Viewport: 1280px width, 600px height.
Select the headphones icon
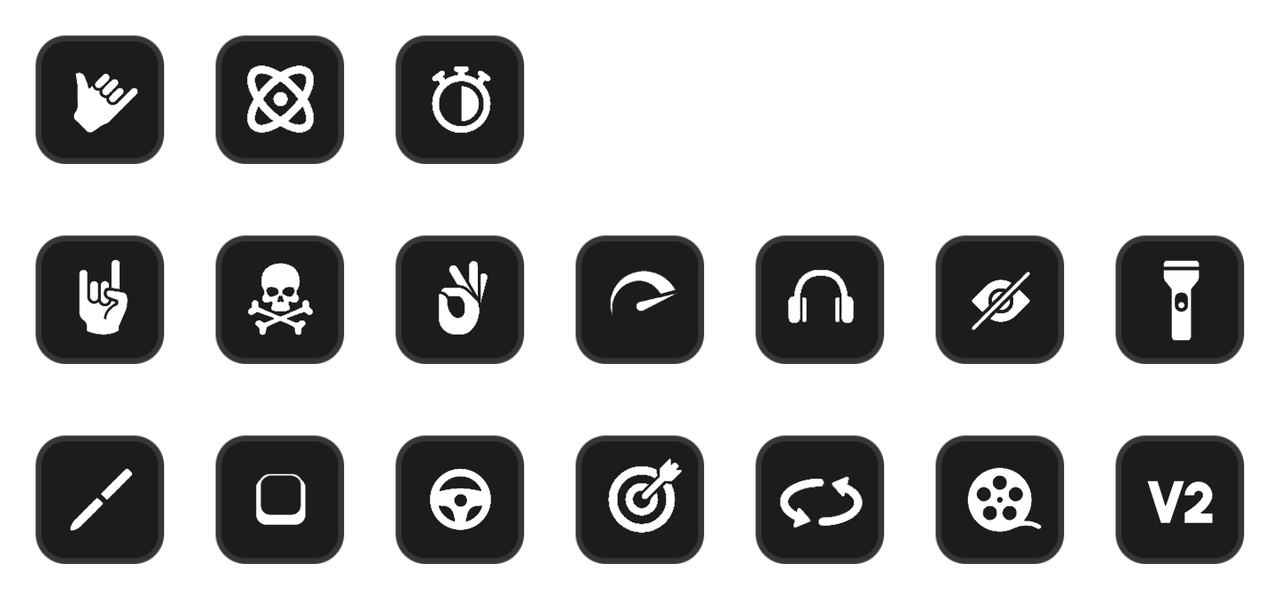click(x=820, y=300)
